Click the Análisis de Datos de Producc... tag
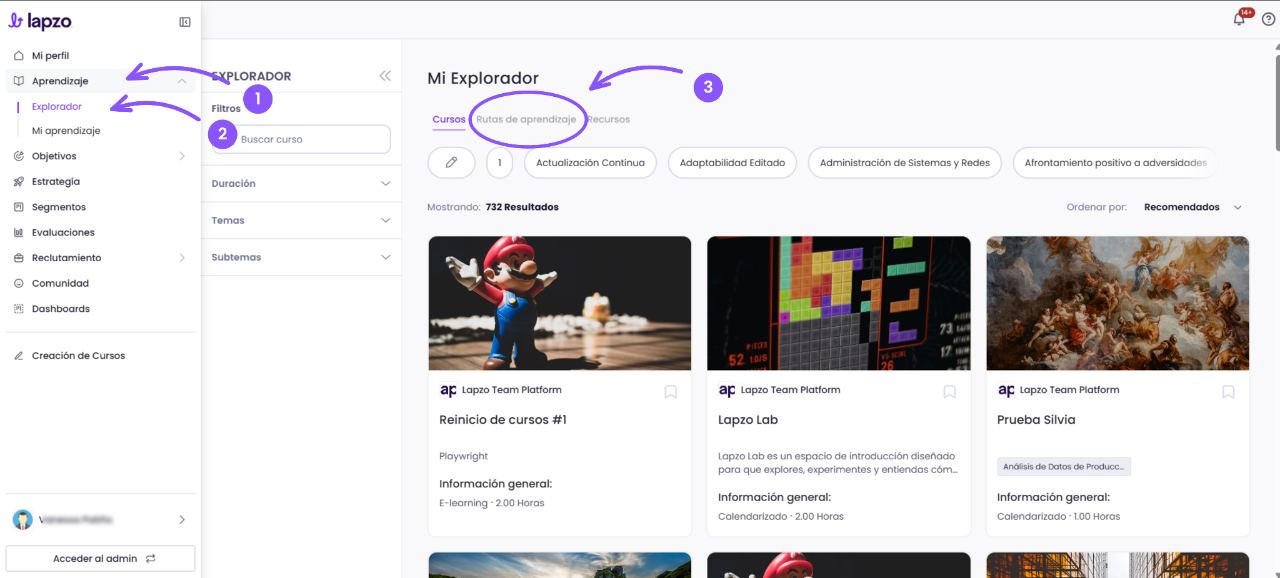This screenshot has height=578, width=1280. (1064, 467)
